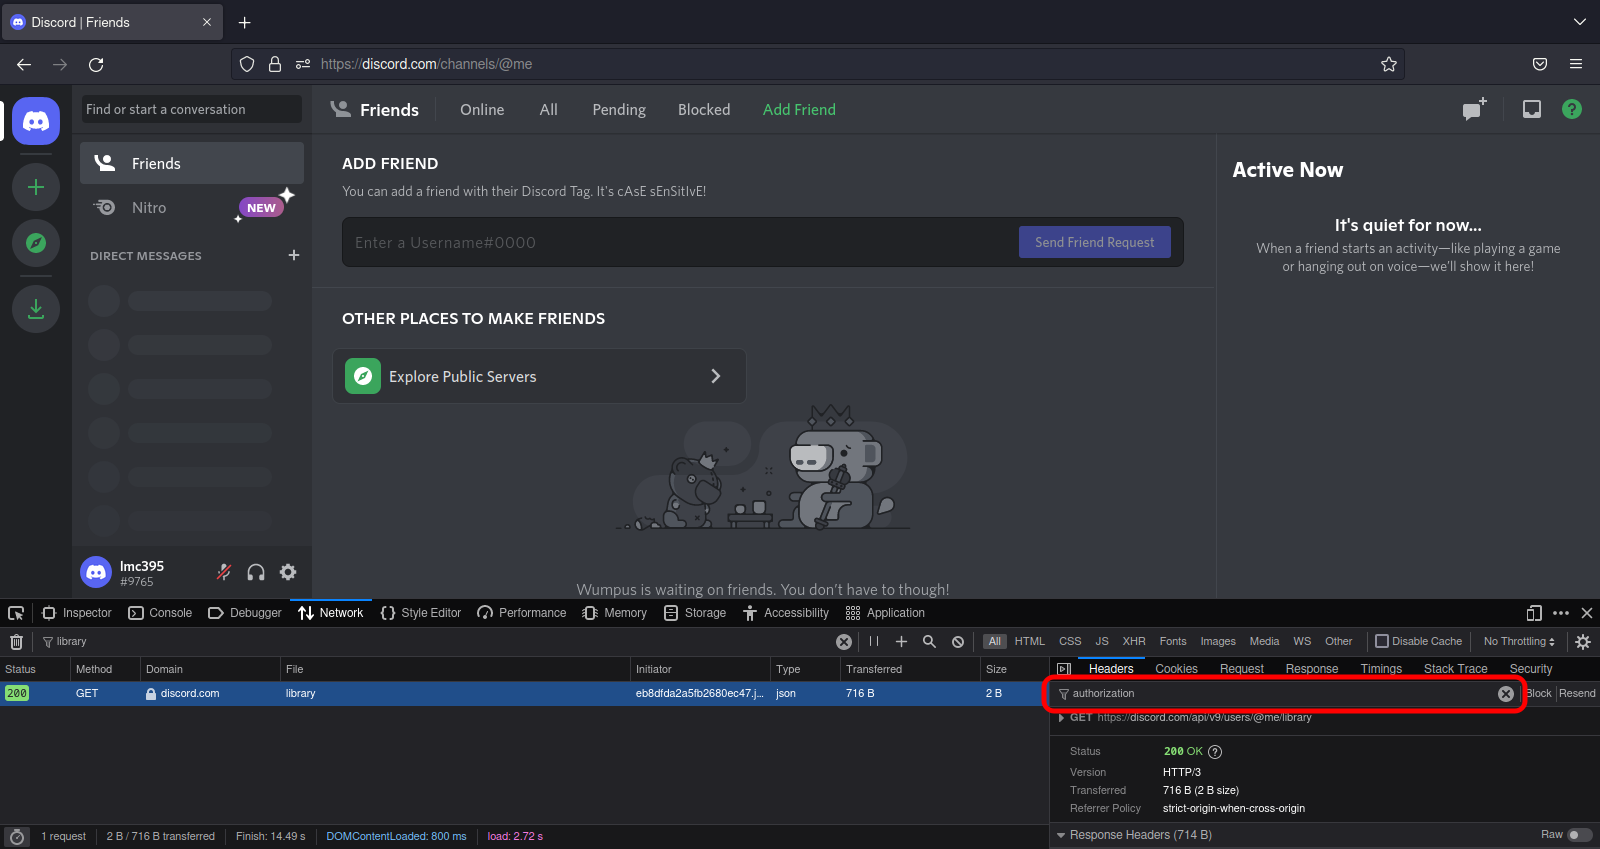1600x849 pixels.
Task: Click Send Friend Request button
Action: tap(1095, 242)
